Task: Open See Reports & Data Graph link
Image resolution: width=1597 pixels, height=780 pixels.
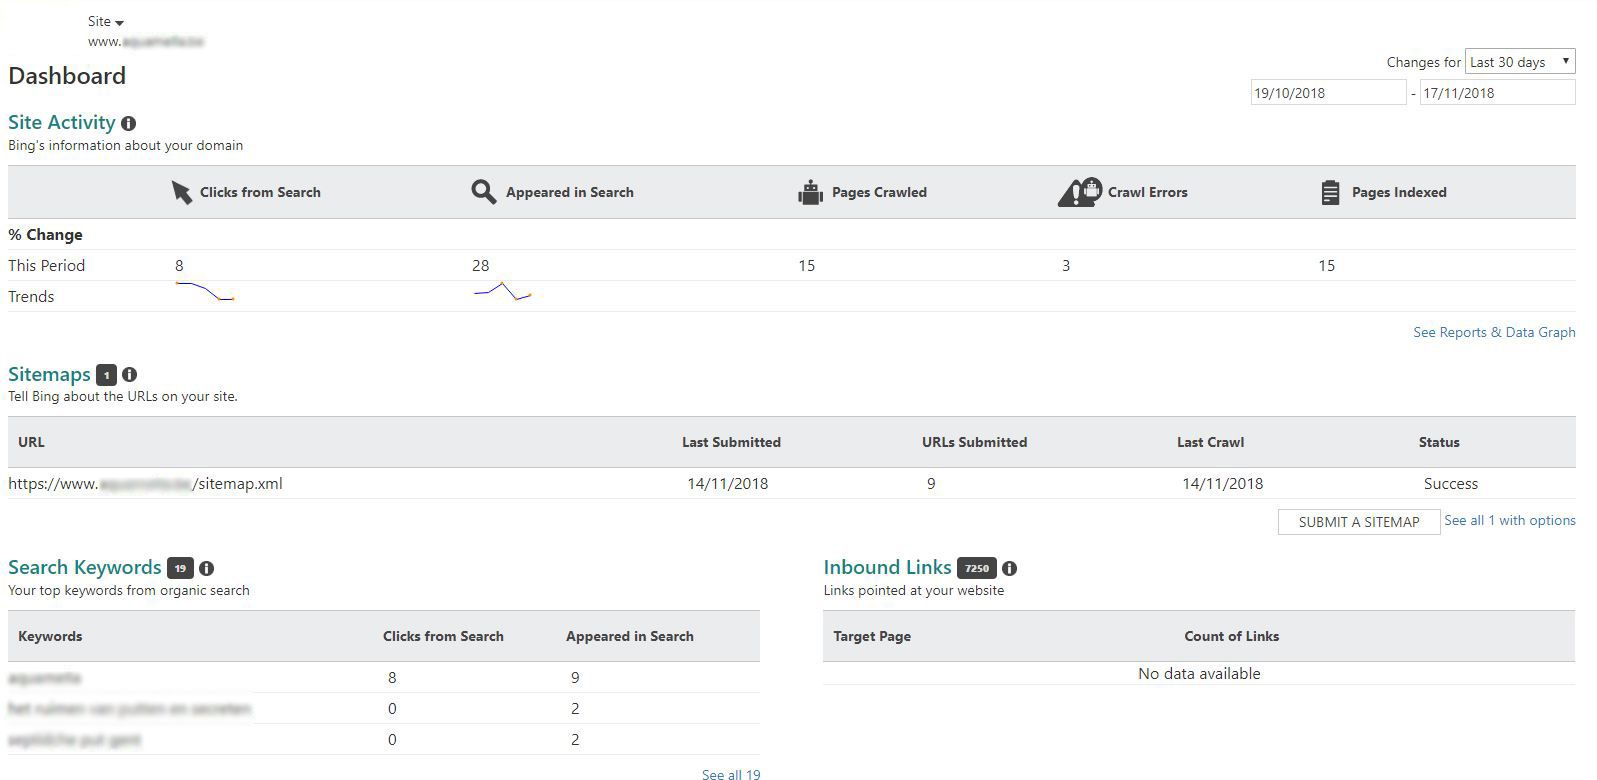Action: click(x=1494, y=332)
